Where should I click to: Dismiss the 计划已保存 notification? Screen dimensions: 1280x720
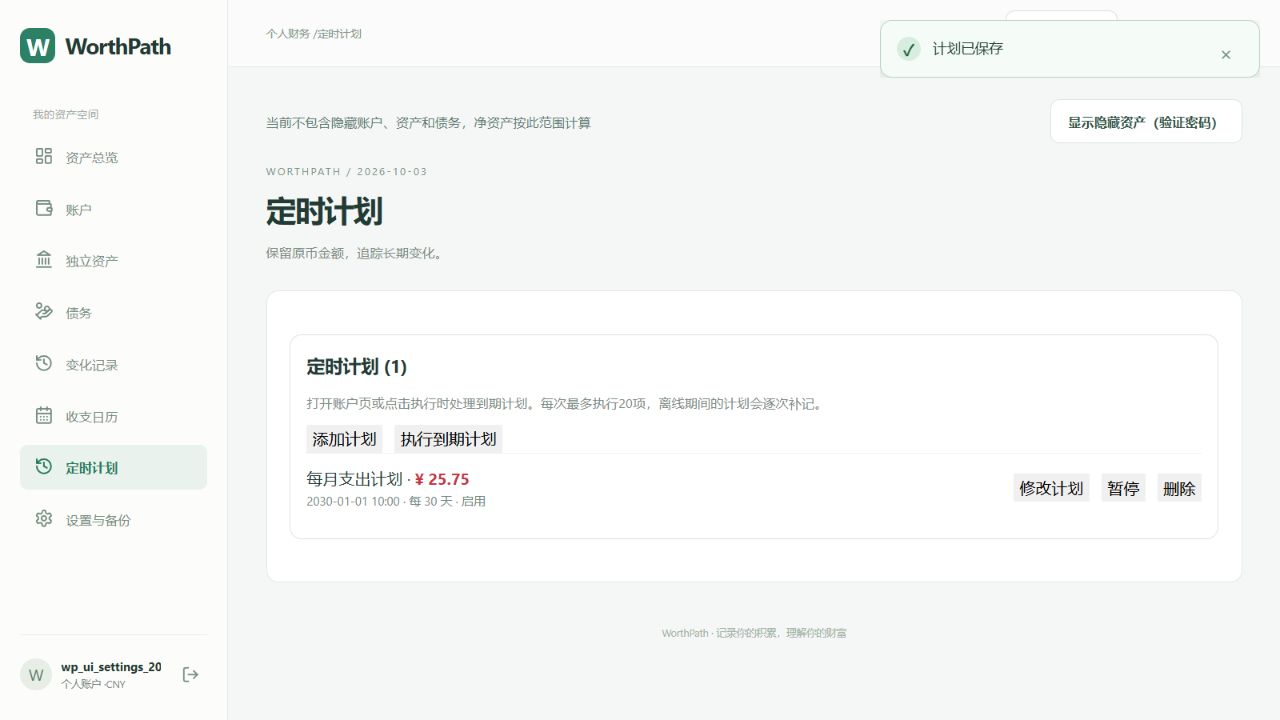pyautogui.click(x=1226, y=55)
